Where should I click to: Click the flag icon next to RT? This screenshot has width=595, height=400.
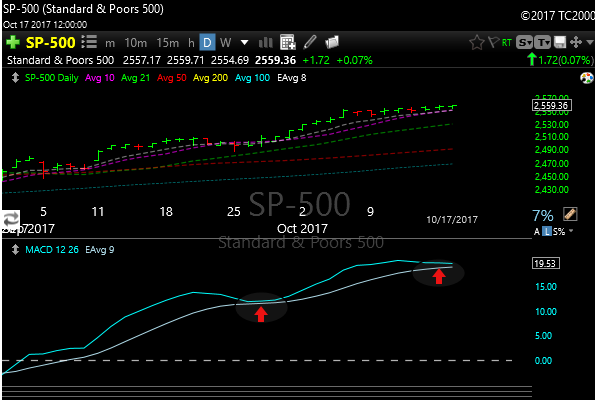[493, 42]
